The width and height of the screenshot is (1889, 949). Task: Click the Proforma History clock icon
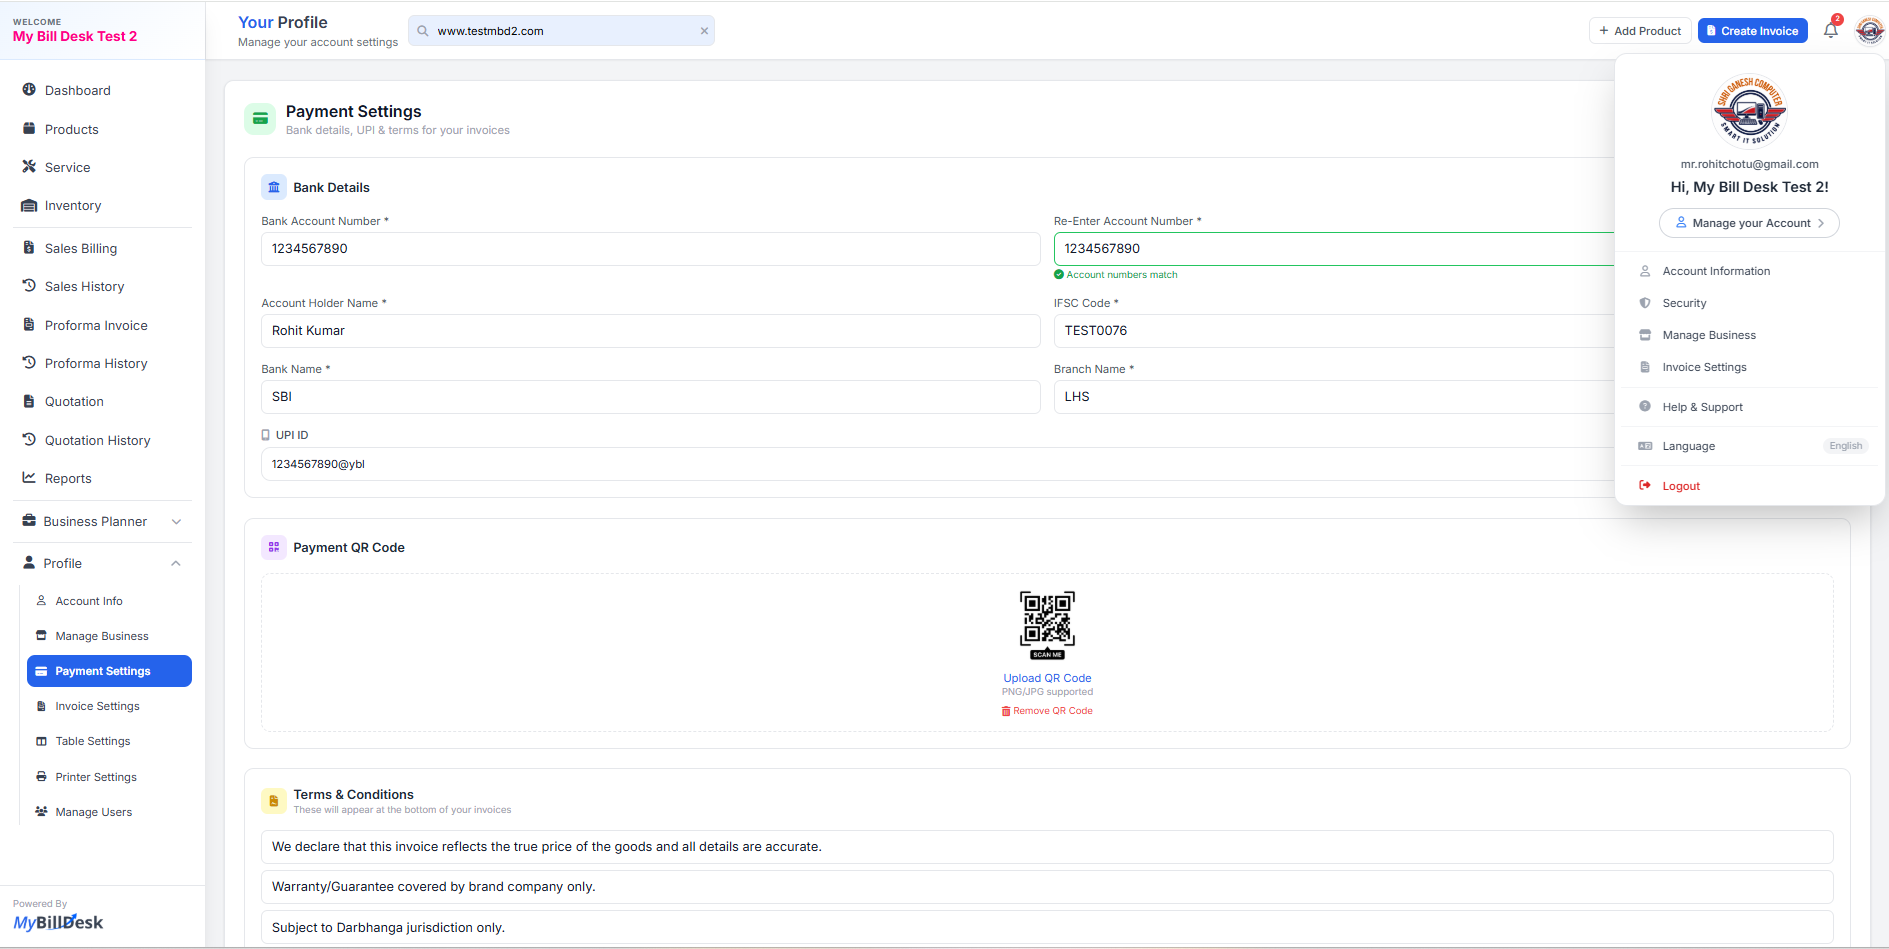click(29, 362)
